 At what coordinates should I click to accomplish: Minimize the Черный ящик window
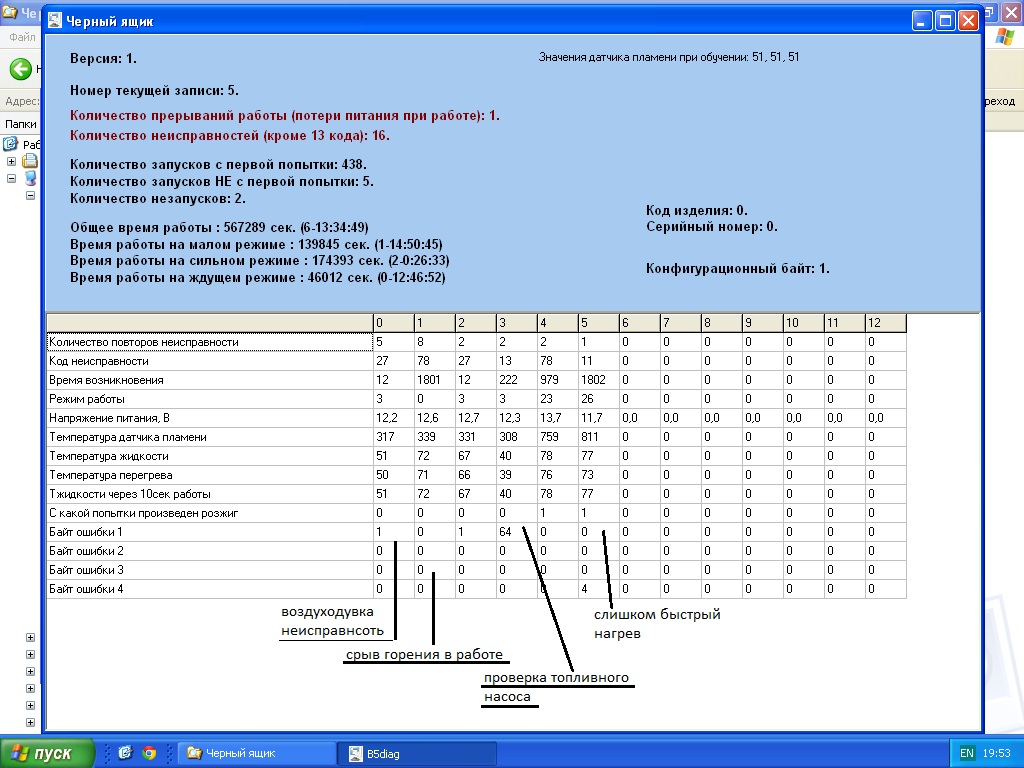921,21
